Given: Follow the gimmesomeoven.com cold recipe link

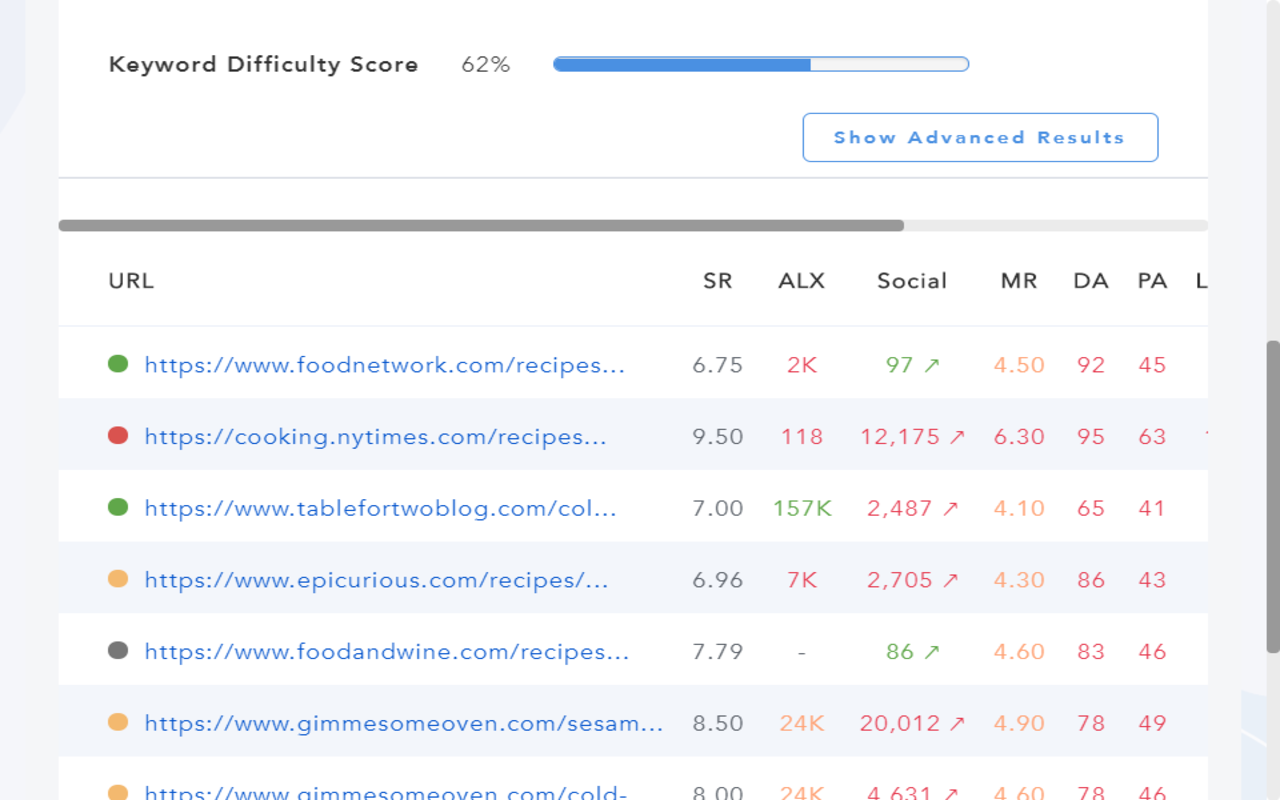Looking at the screenshot, I should tap(385, 793).
